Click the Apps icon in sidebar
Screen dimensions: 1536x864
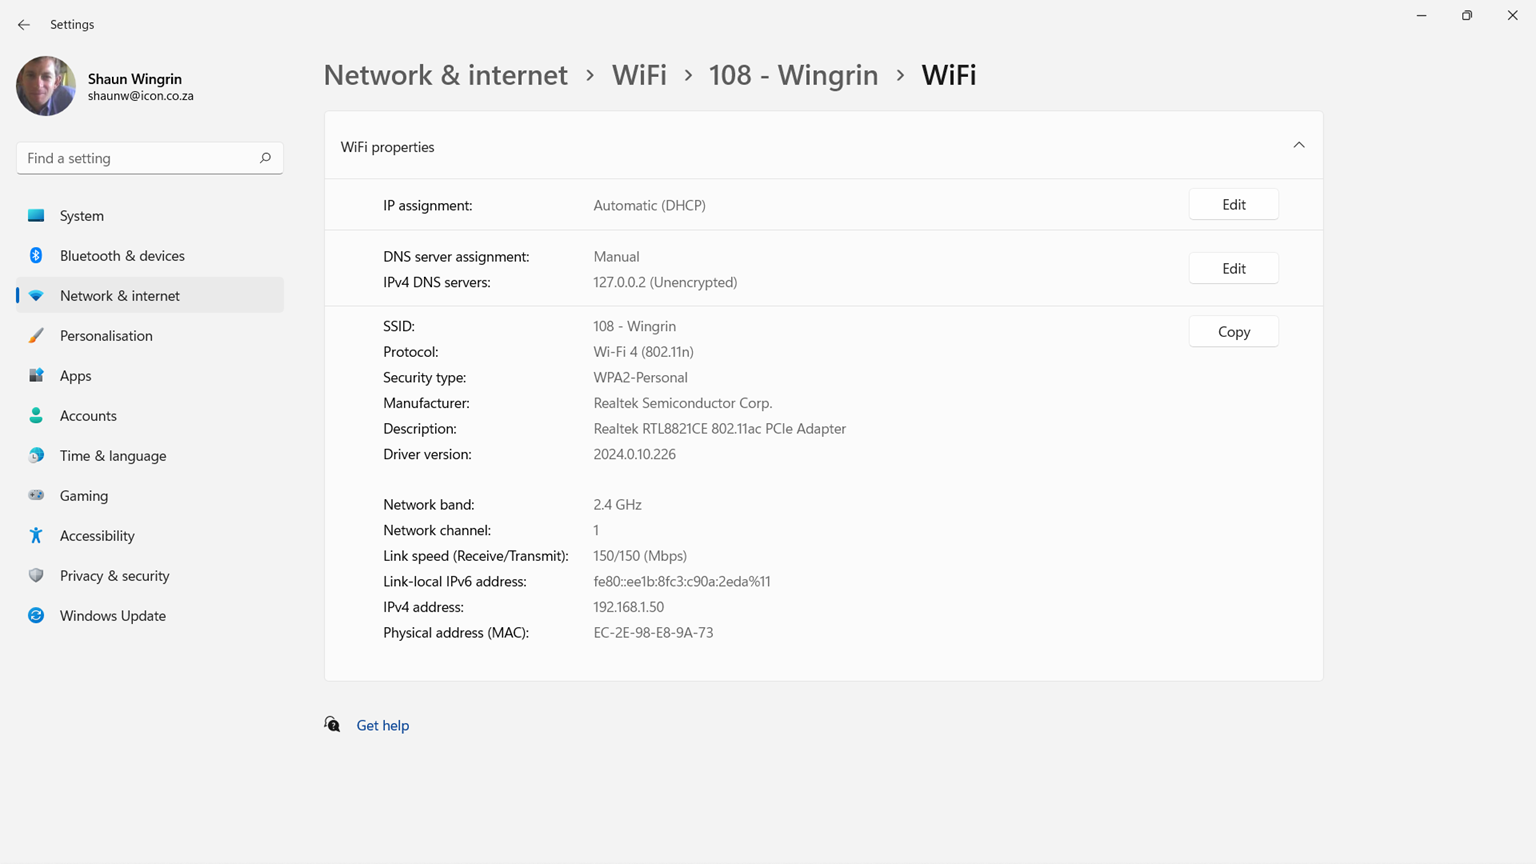(36, 376)
